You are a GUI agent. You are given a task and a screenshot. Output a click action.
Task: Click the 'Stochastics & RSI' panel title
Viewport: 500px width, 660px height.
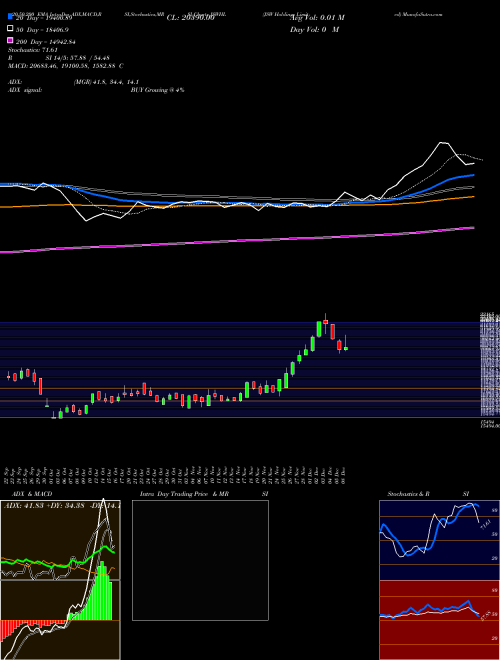click(428, 494)
